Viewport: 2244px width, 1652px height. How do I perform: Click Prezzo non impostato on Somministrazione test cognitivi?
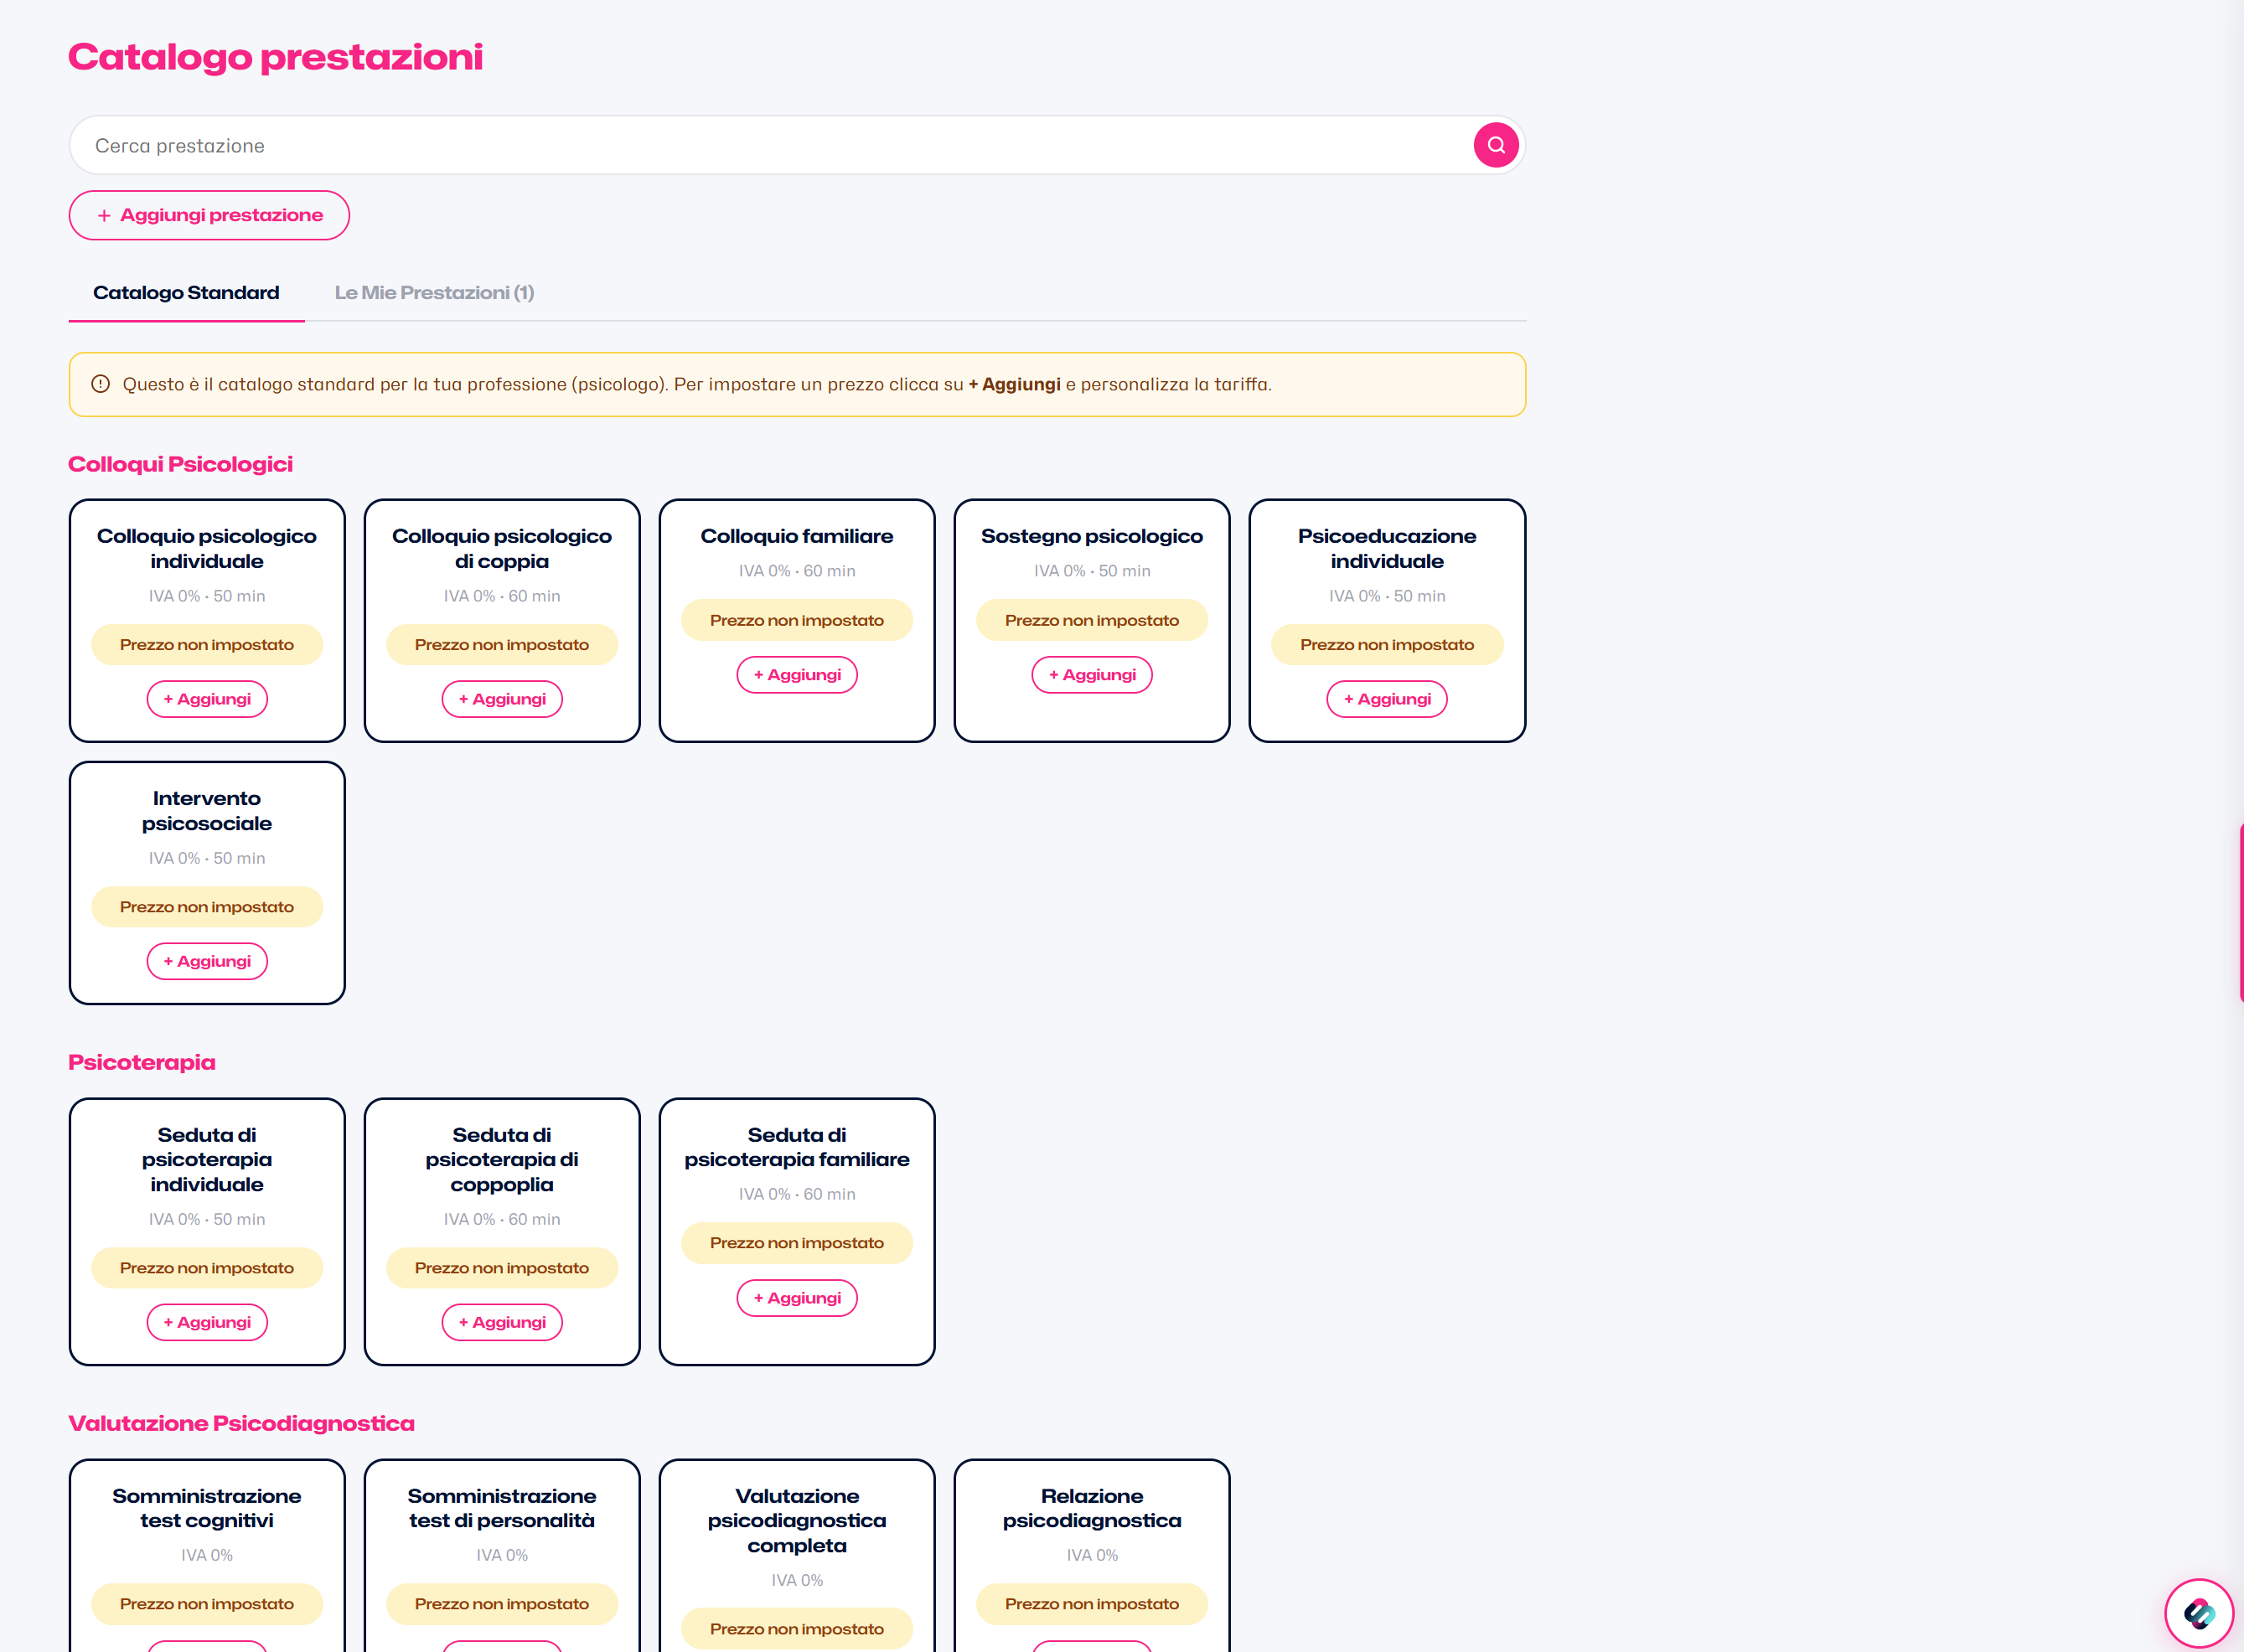tap(207, 1604)
